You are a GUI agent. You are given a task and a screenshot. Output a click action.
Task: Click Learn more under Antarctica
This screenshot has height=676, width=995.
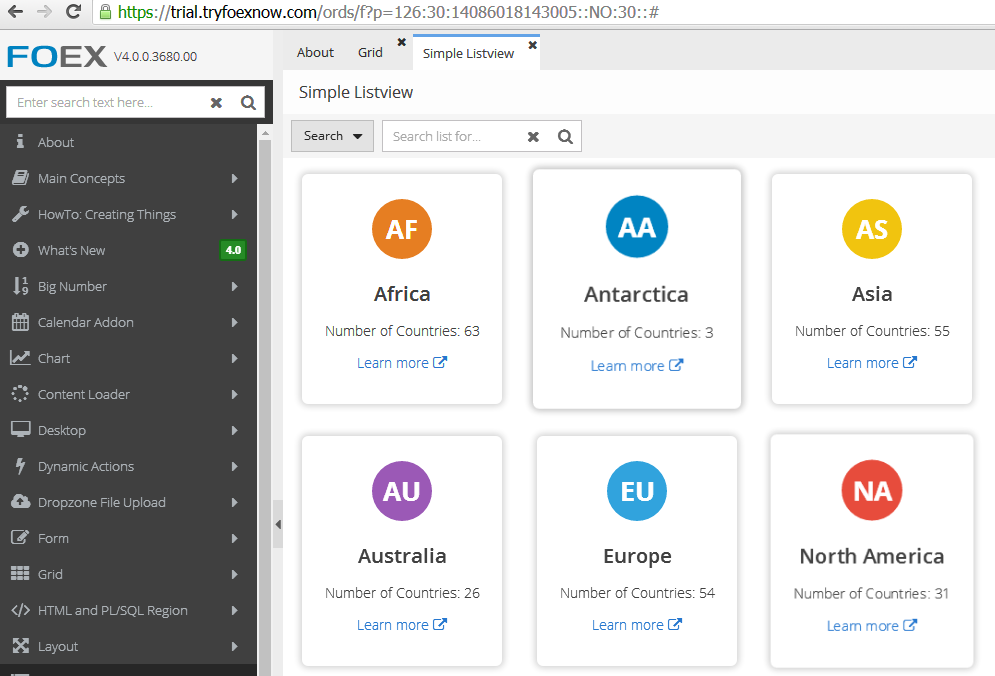(637, 365)
